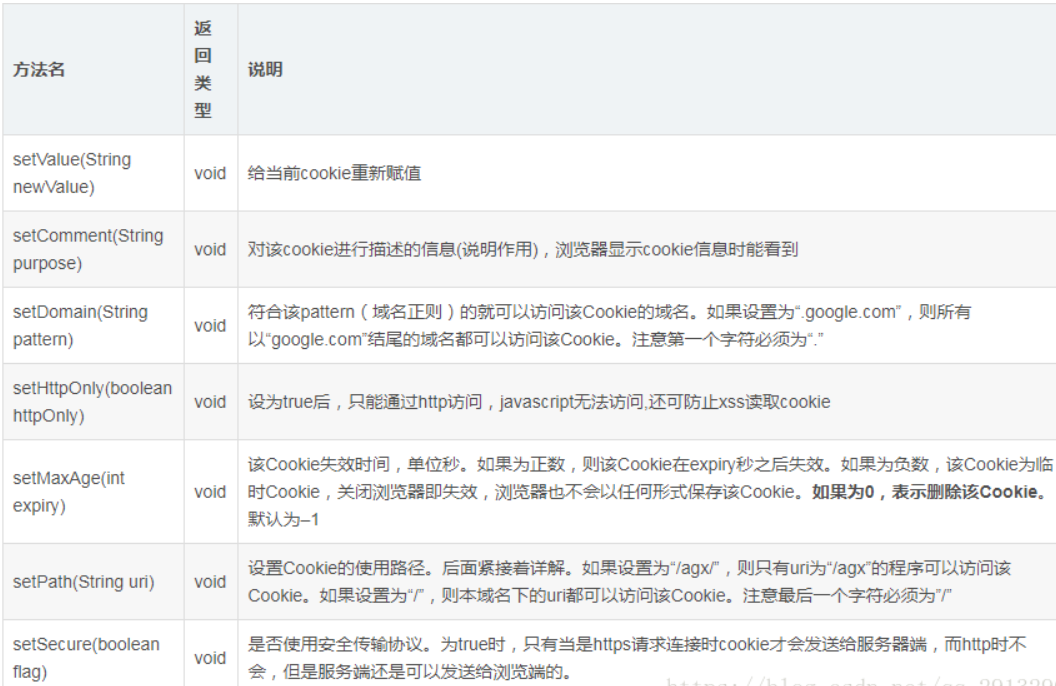Select the void cell next to setSecure
This screenshot has height=686, width=1056.
[x=209, y=656]
